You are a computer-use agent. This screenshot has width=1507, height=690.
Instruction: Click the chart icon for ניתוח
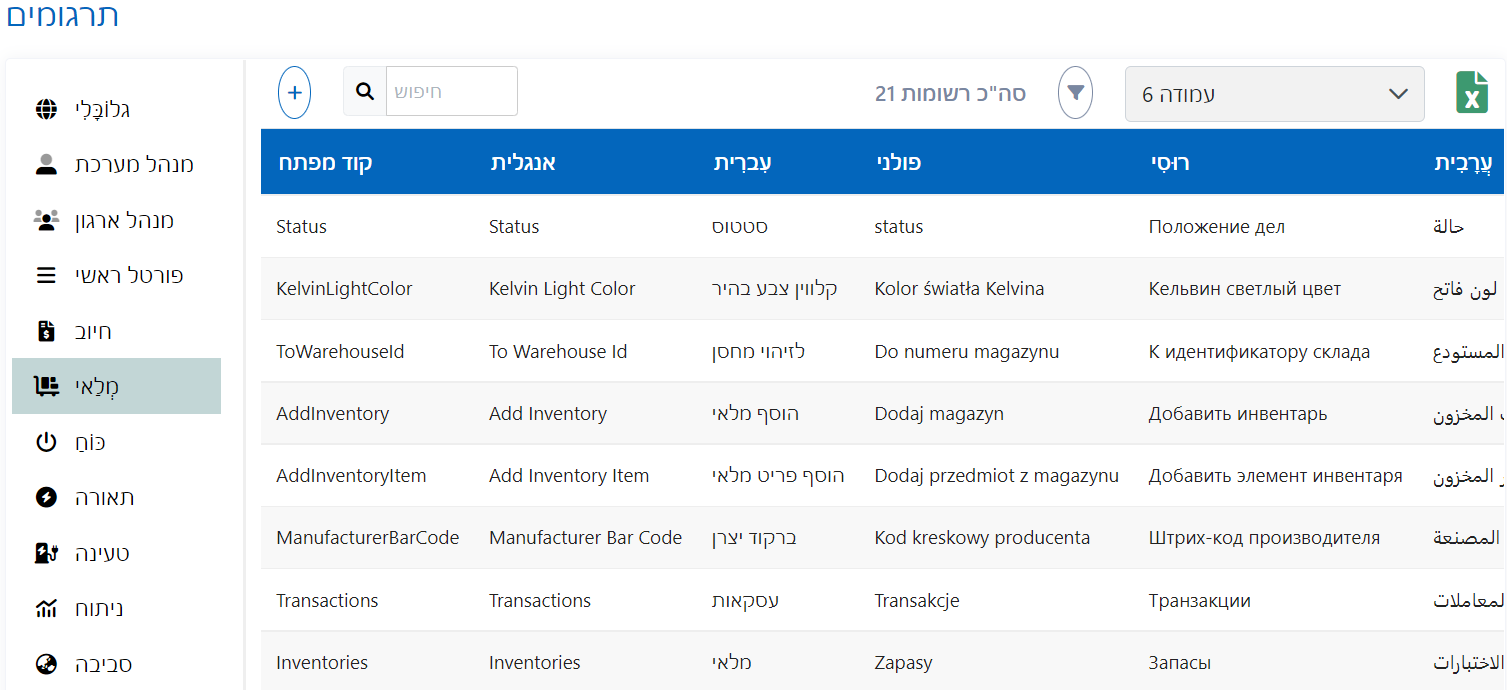click(46, 608)
